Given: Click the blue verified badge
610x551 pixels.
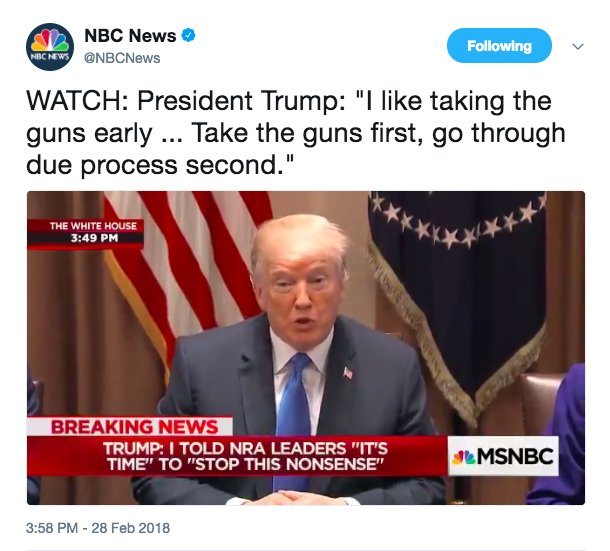Looking at the screenshot, I should (189, 36).
